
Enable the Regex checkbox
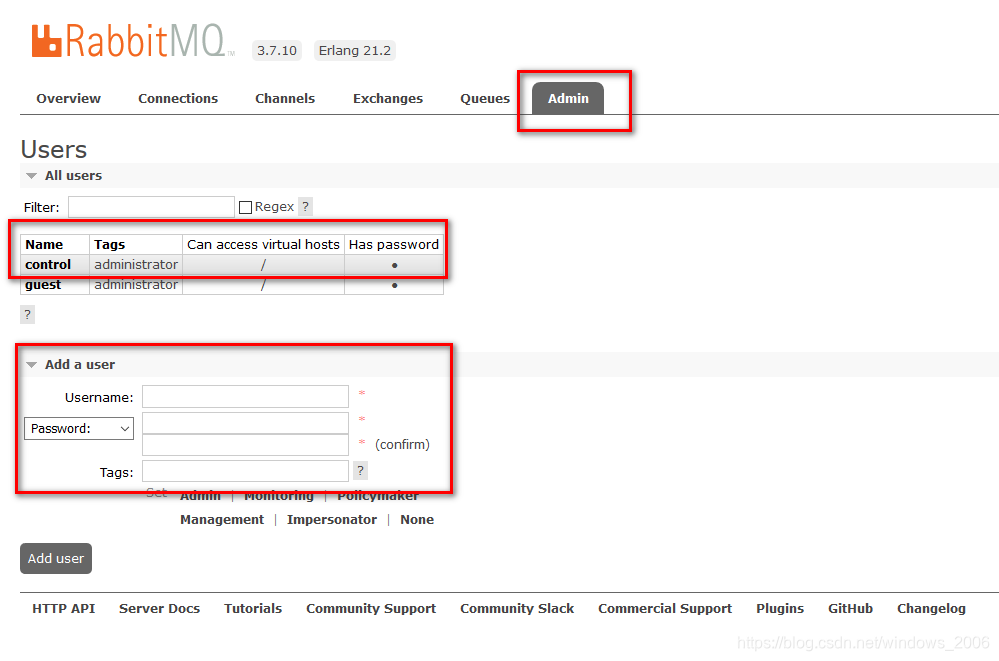coord(245,207)
